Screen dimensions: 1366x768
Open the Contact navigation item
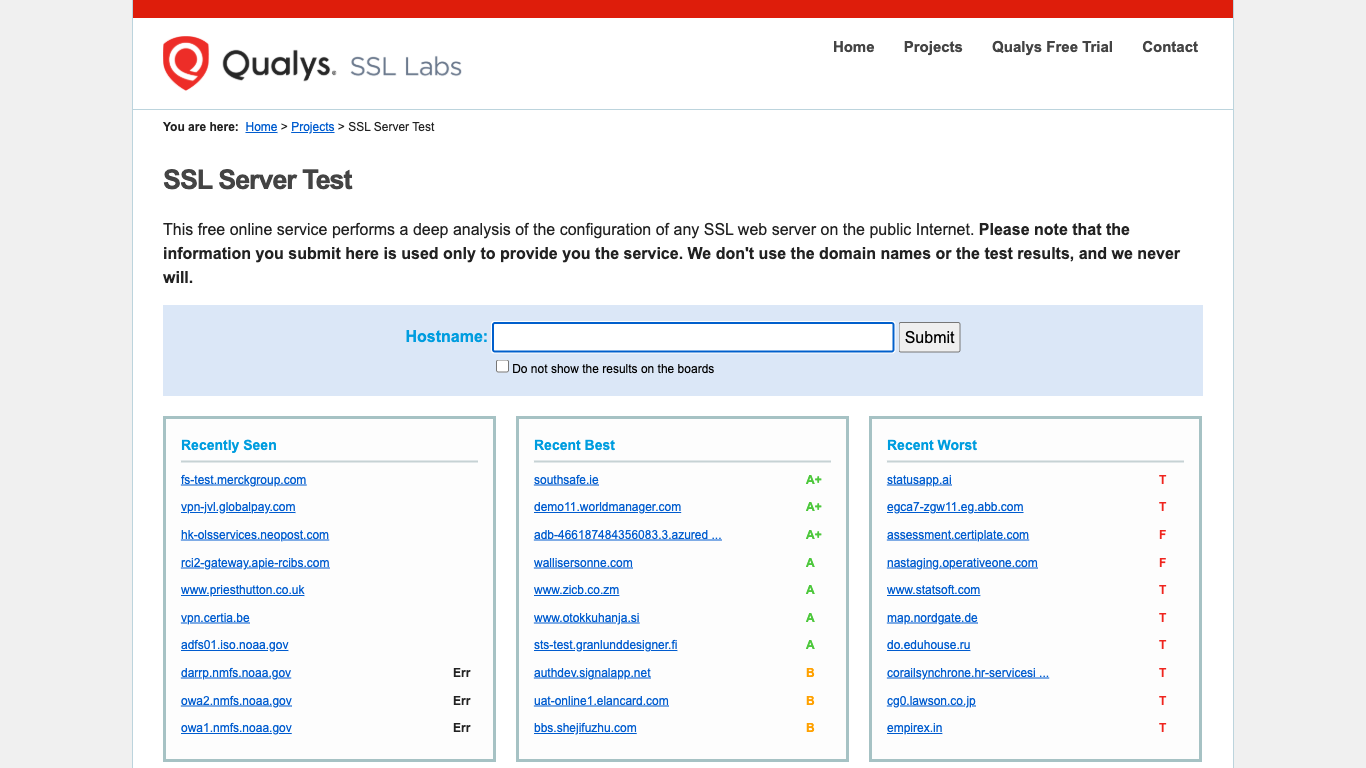(1170, 47)
